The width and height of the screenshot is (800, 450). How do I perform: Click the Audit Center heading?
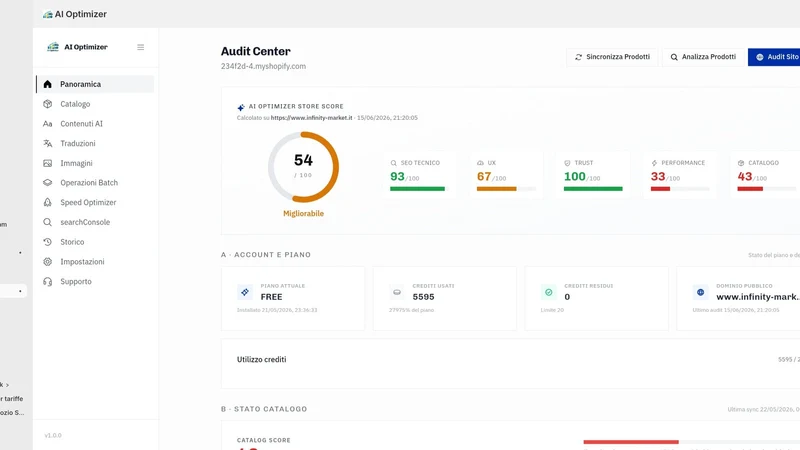click(256, 52)
